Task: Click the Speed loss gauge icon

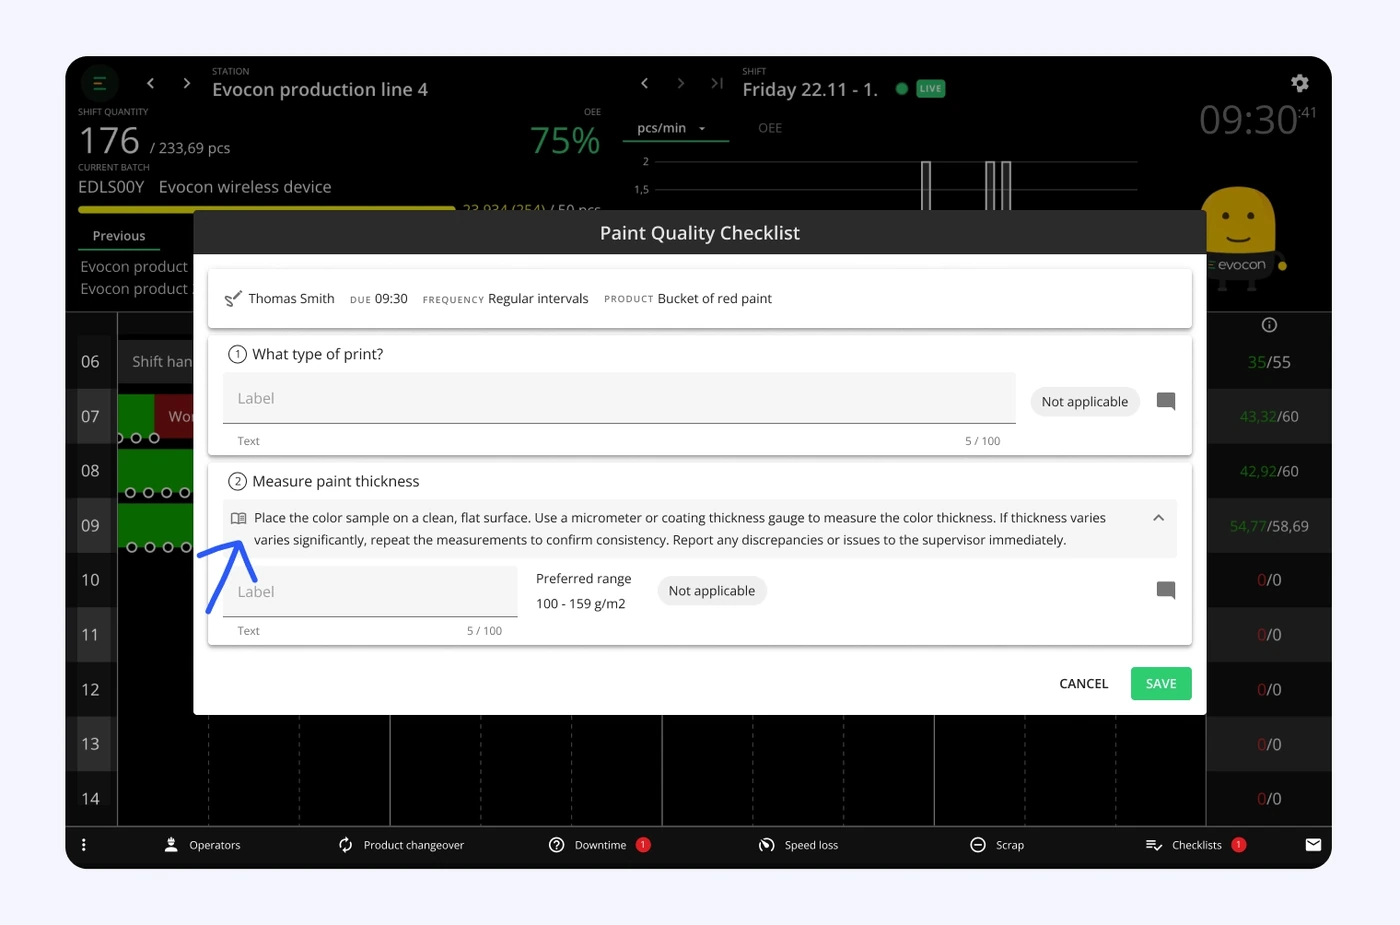Action: point(766,845)
